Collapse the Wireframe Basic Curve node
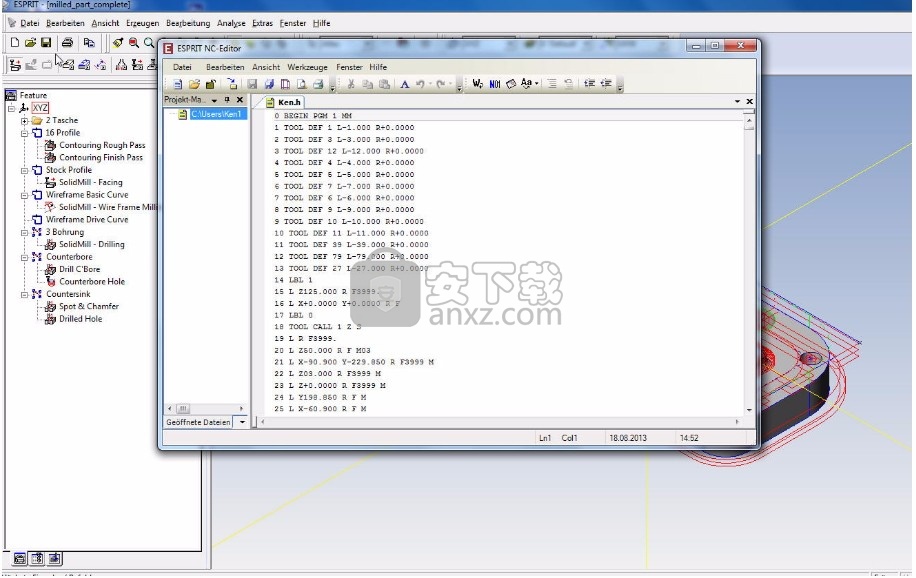The width and height of the screenshot is (916, 578). click(x=25, y=195)
